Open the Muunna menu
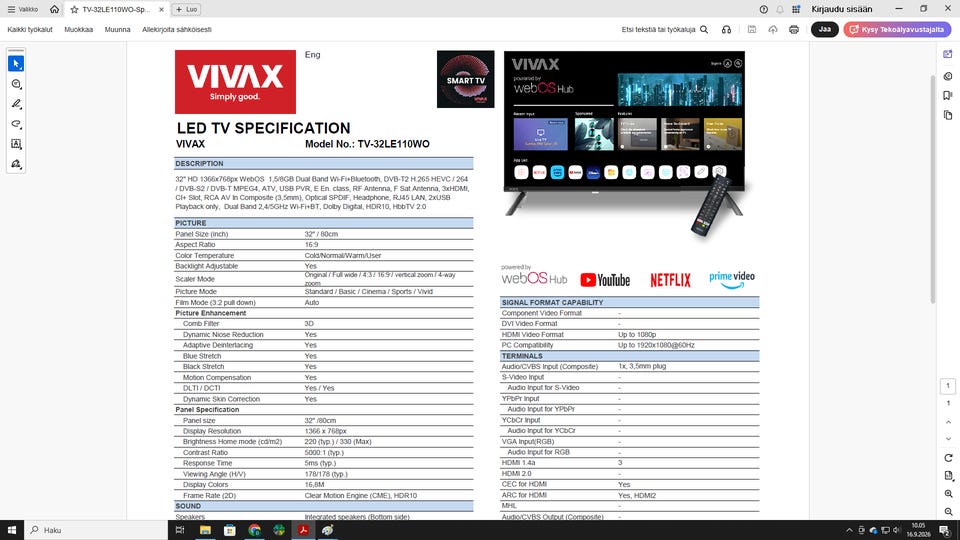This screenshot has height=540, width=960. click(x=118, y=29)
